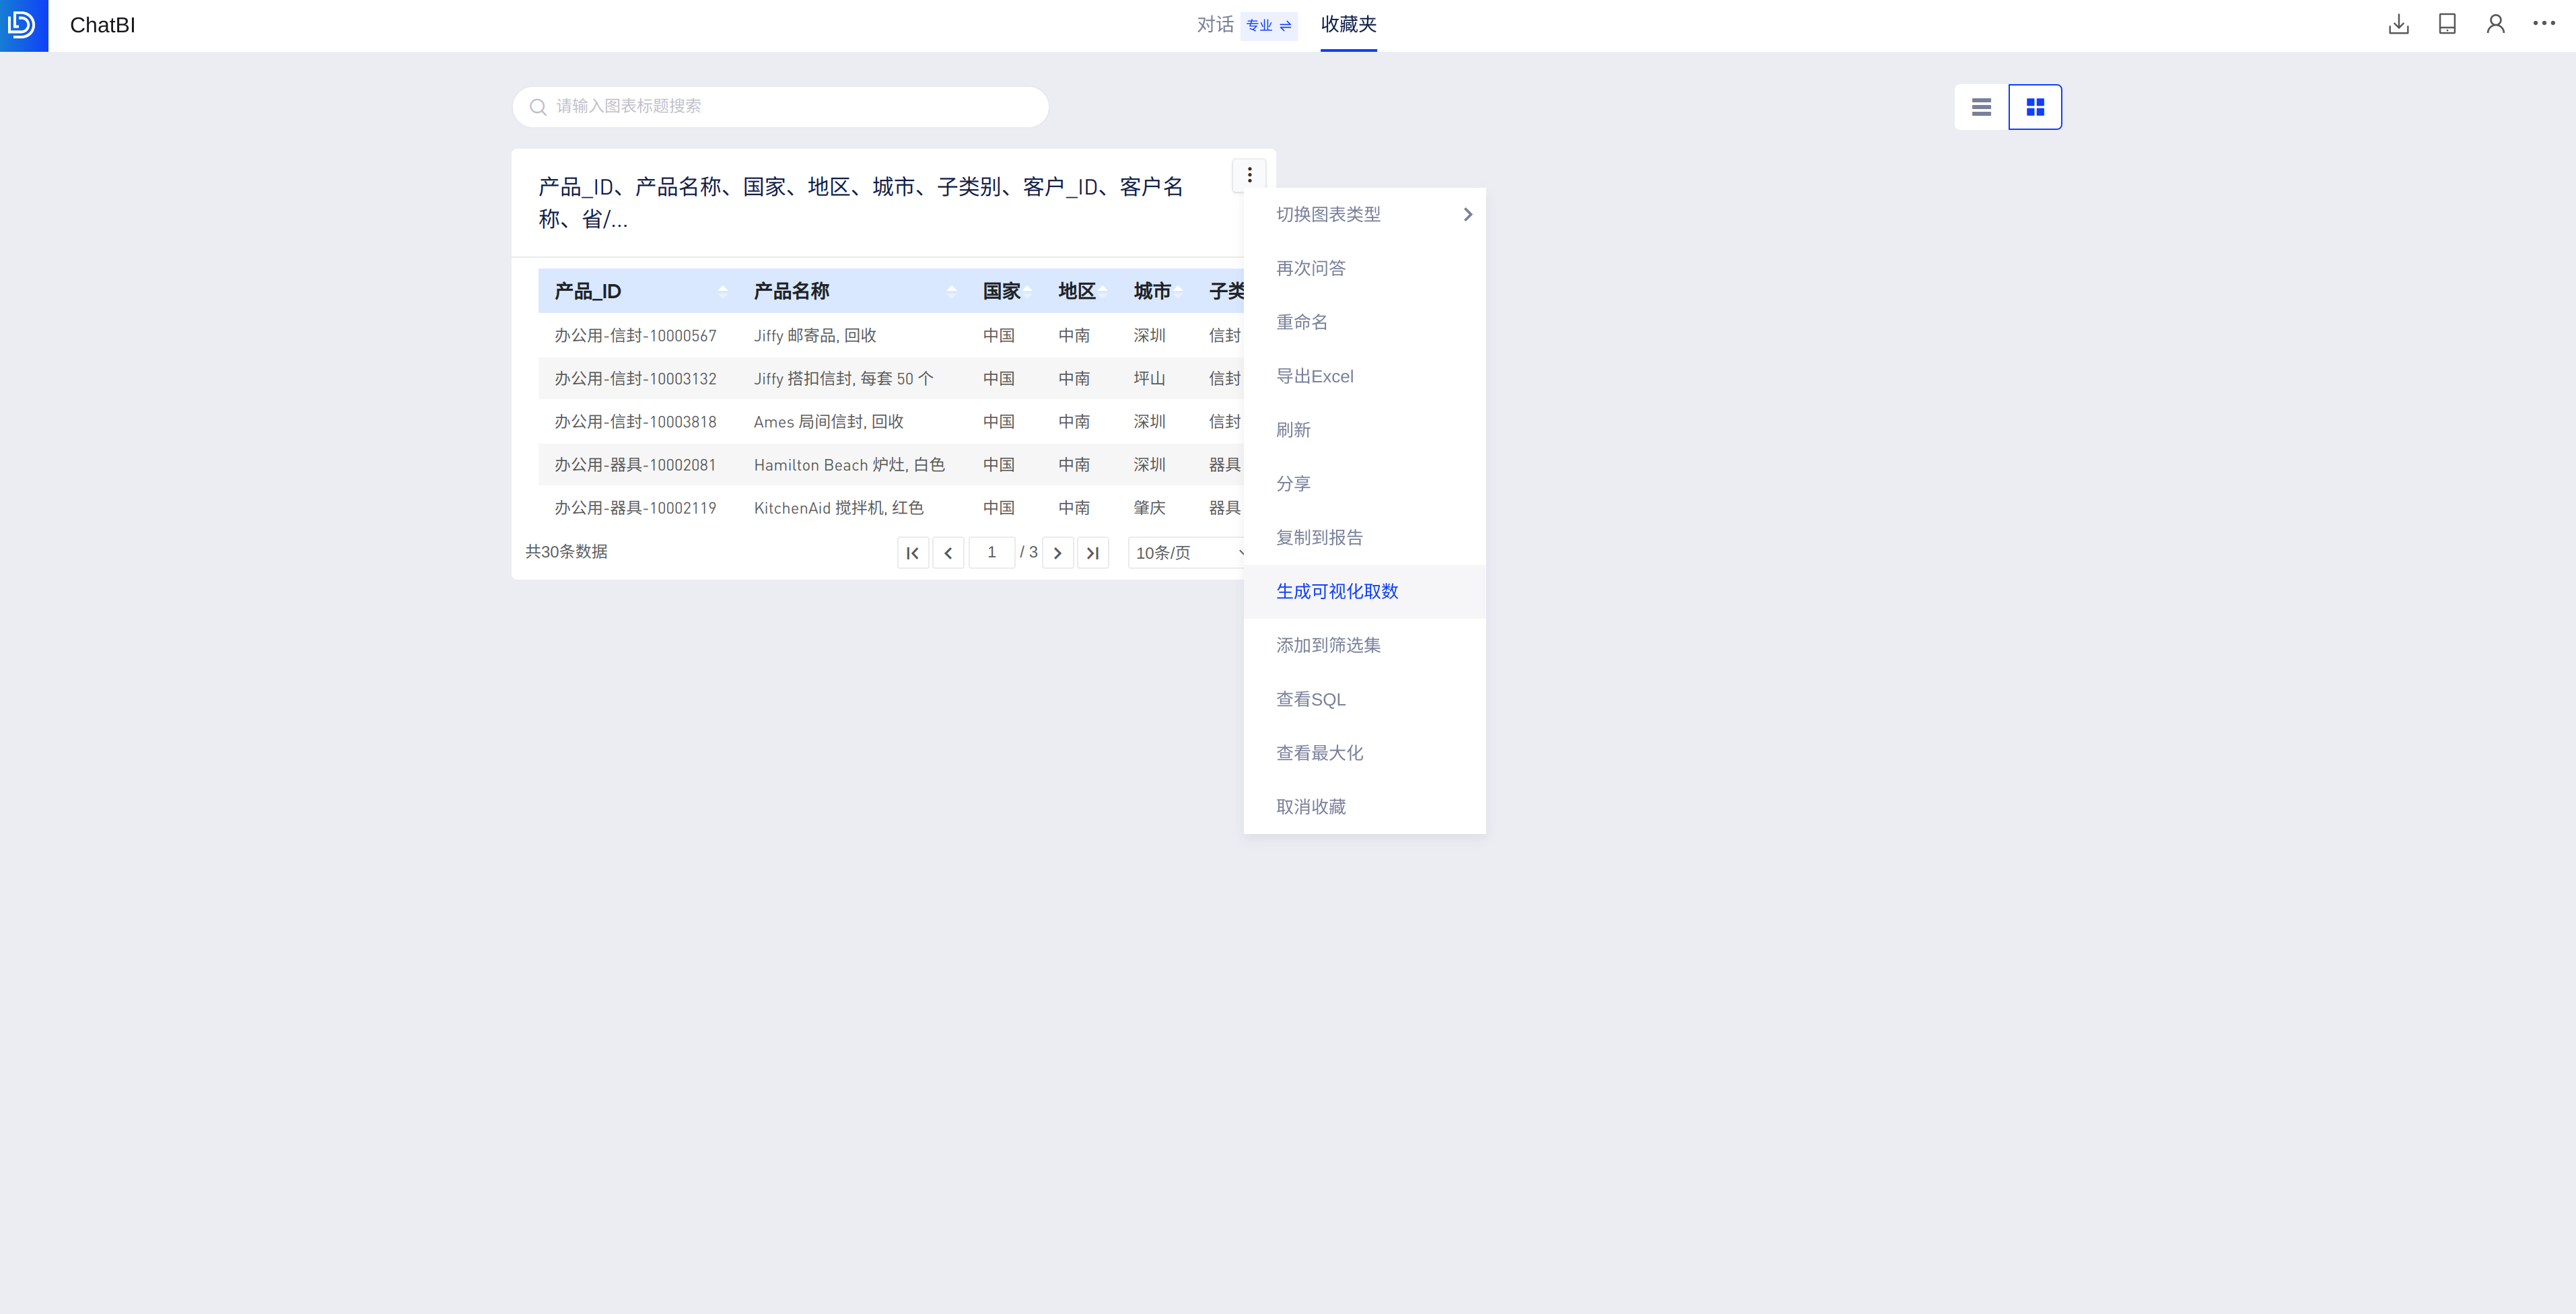
Task: Toggle the 专业 mode switch
Action: click(1268, 26)
